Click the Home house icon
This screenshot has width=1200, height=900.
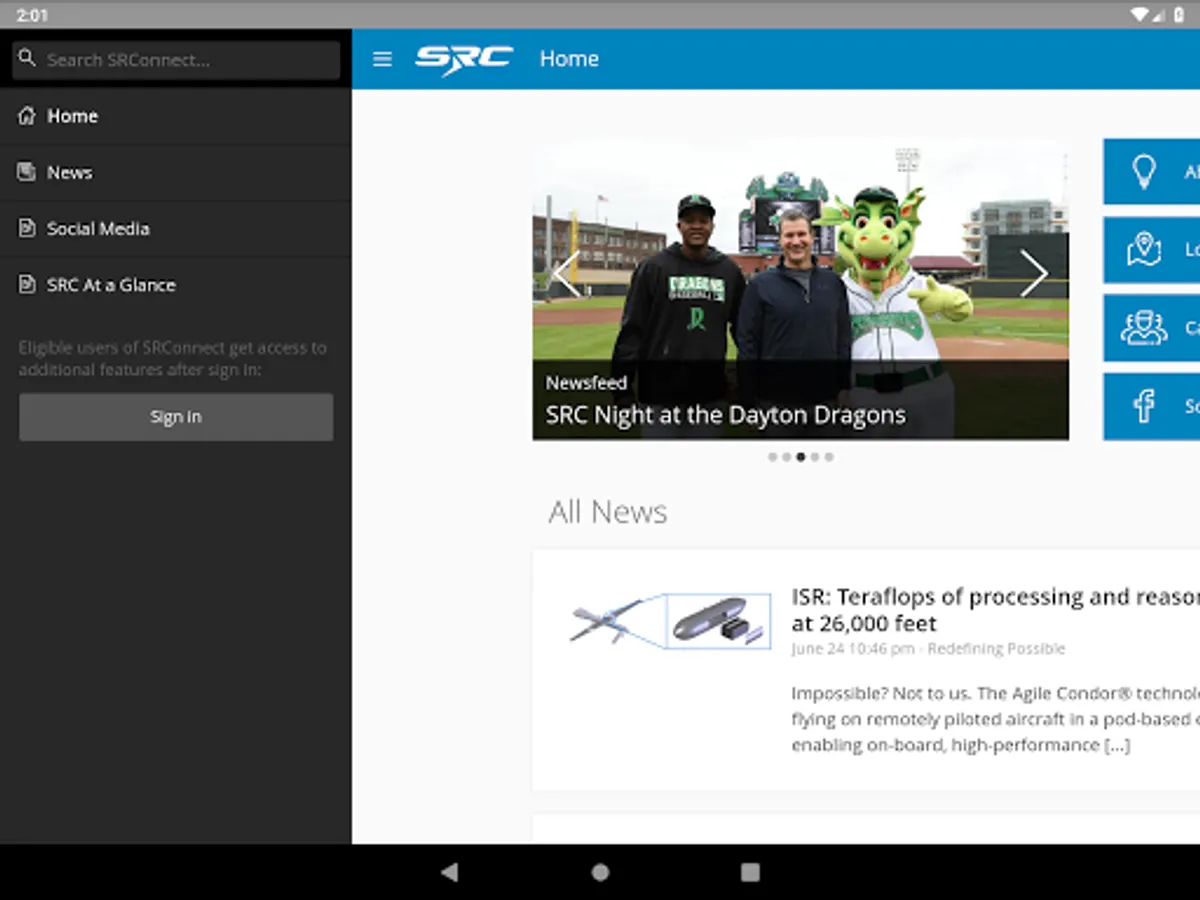[27, 116]
